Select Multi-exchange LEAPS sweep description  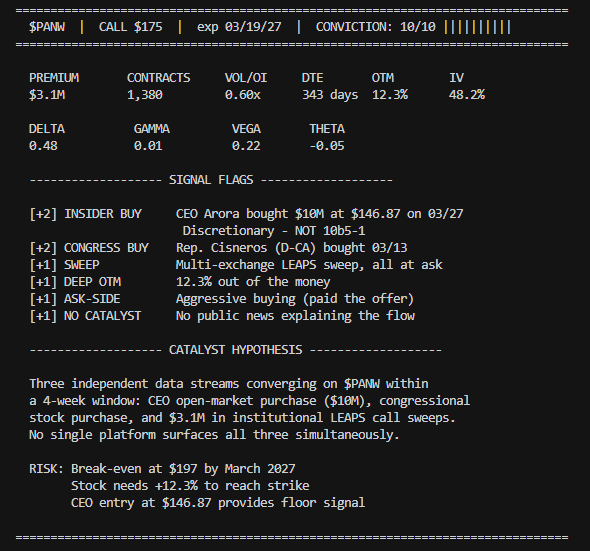pos(309,265)
